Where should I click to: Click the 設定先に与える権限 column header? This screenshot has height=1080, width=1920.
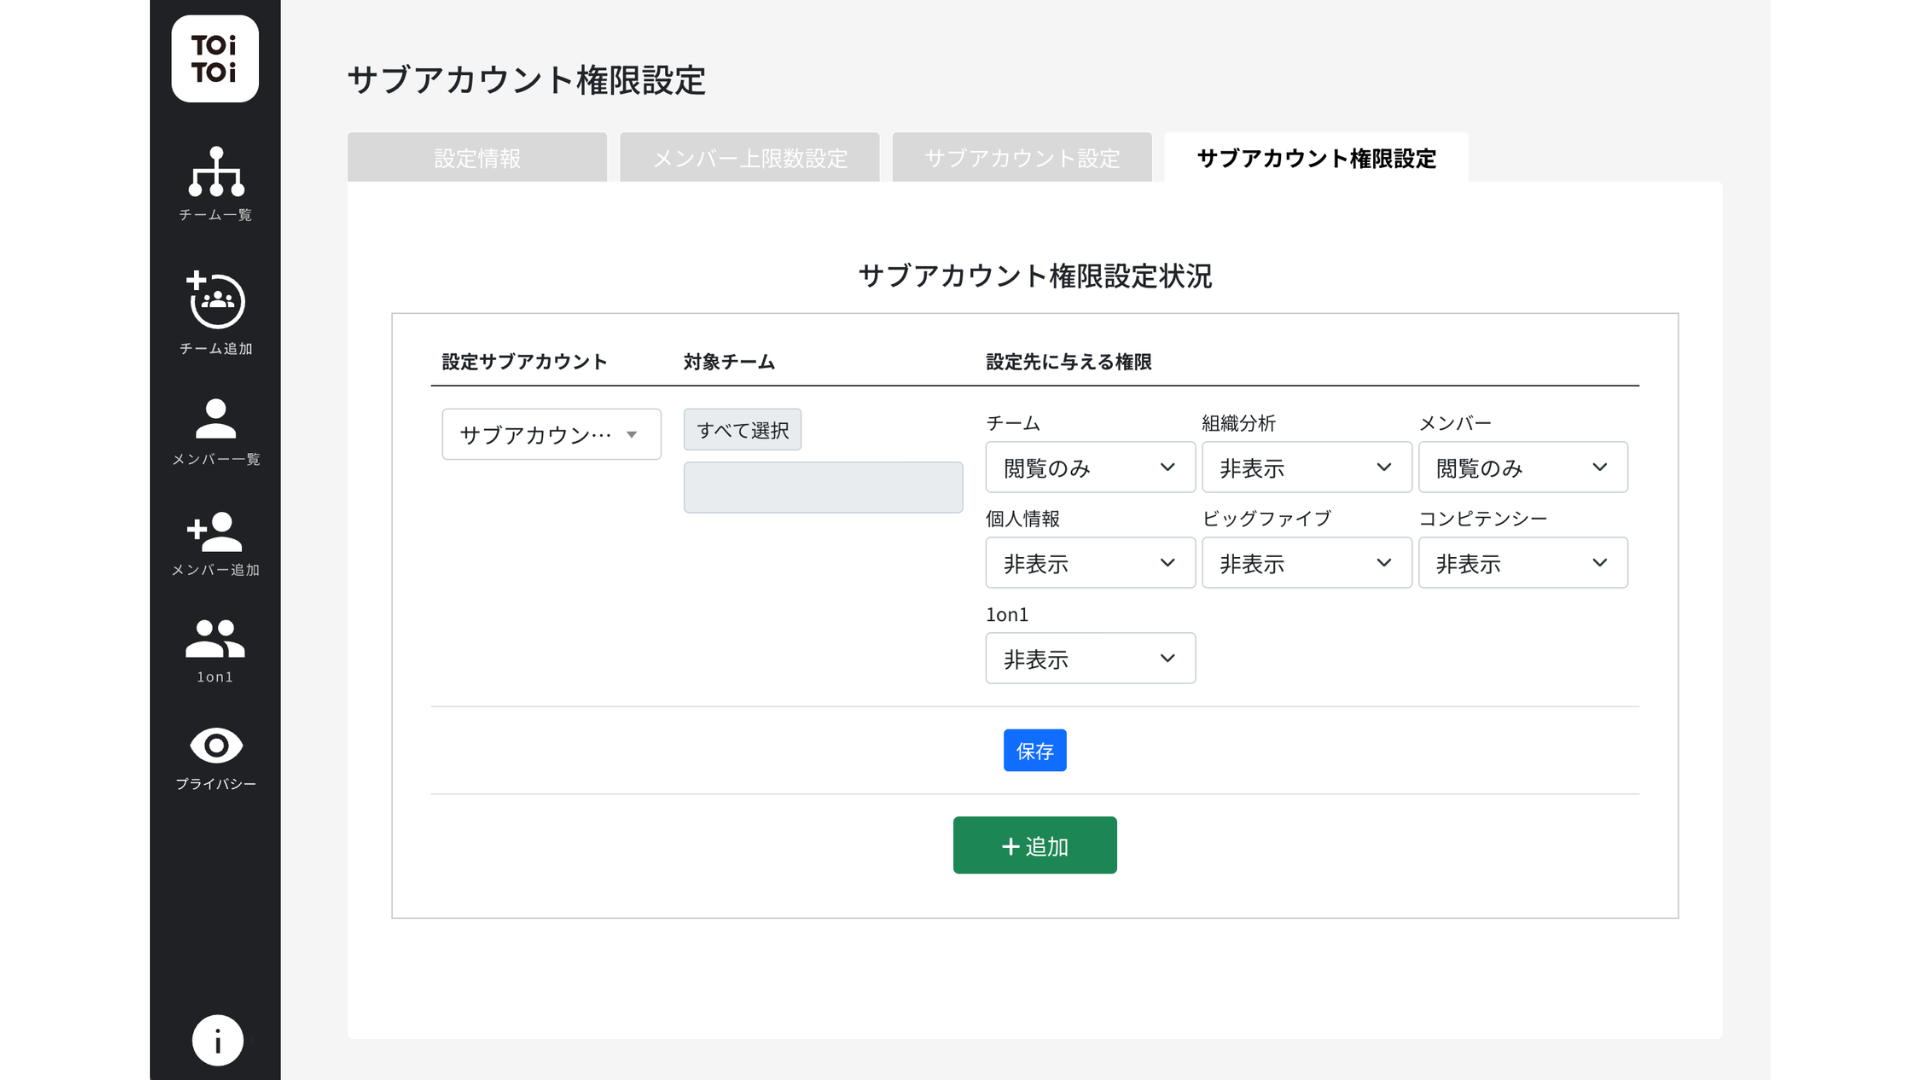(x=1069, y=362)
